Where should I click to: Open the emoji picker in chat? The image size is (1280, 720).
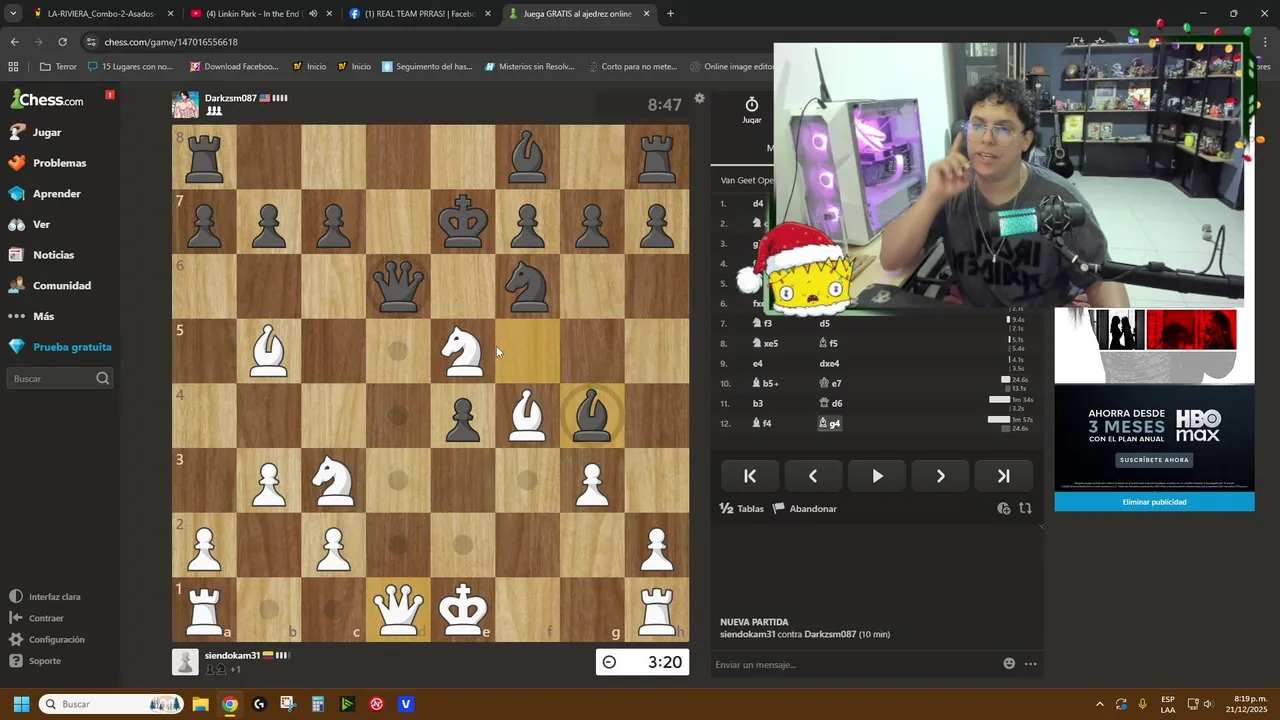pos(1009,664)
